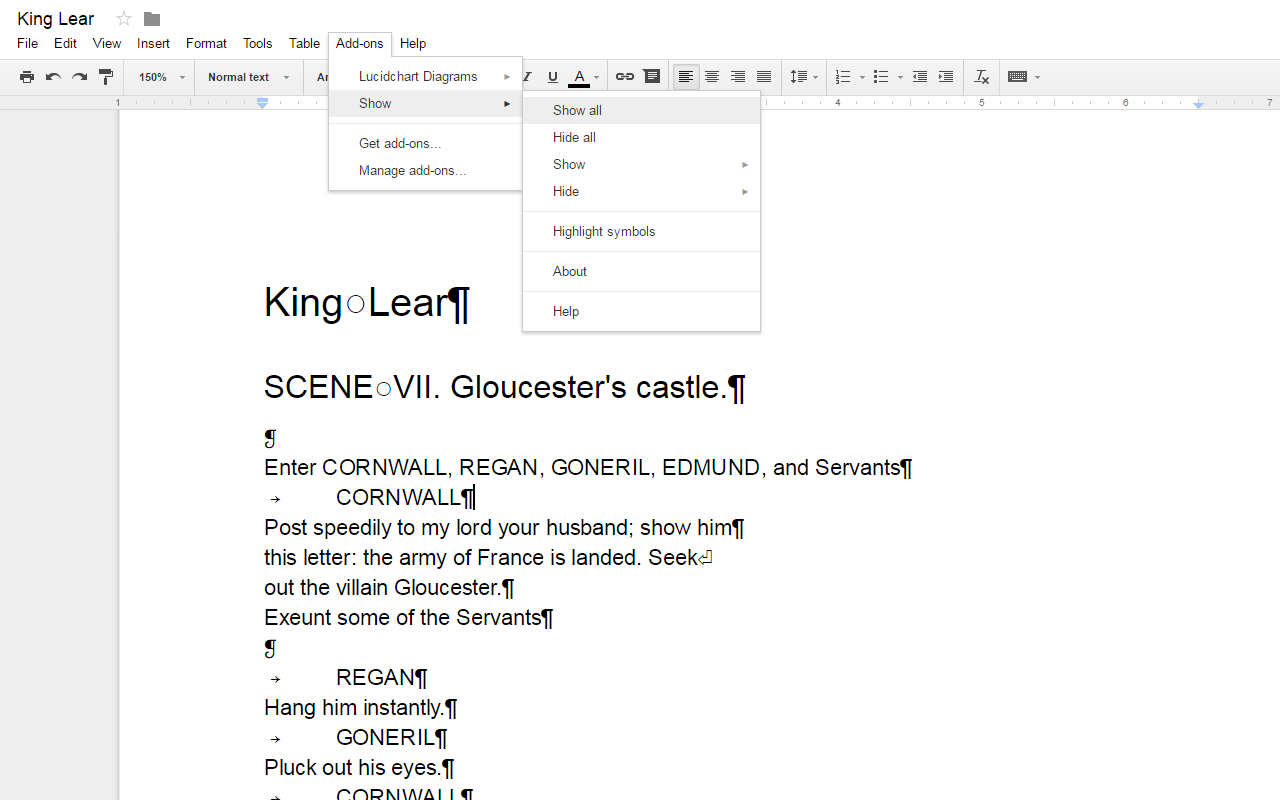Click the line "Hang him instantly."
The image size is (1280, 800).
361,708
